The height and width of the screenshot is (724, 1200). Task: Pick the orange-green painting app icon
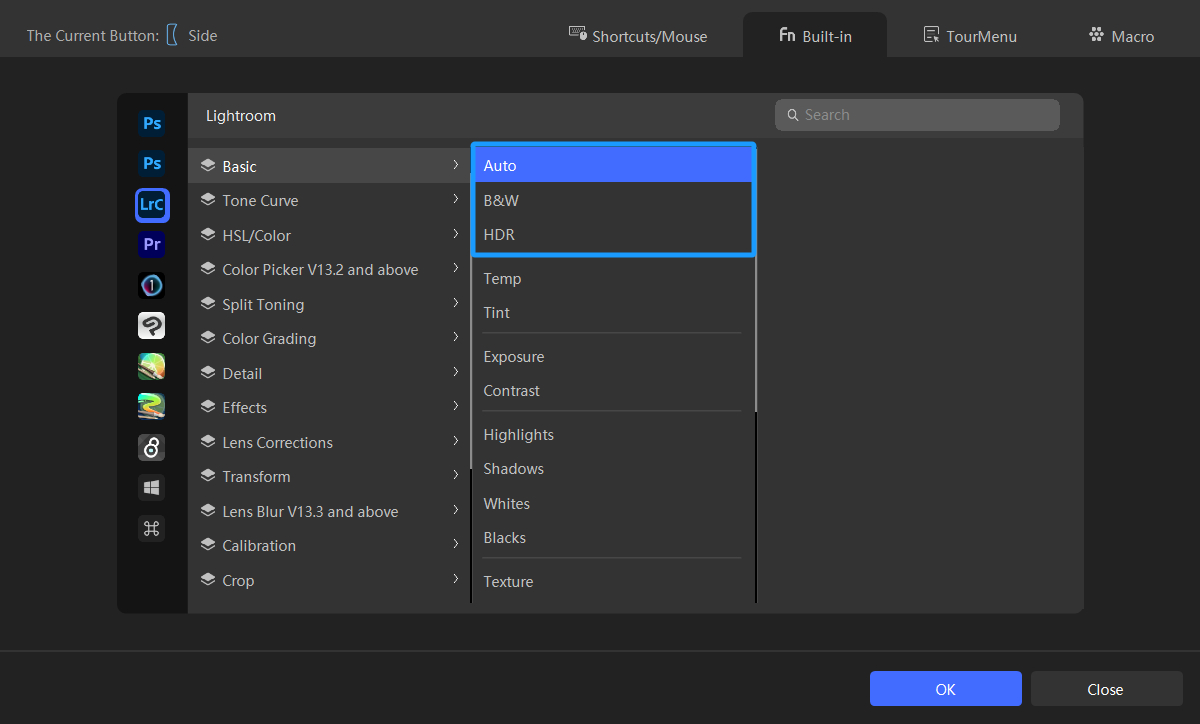tap(152, 366)
